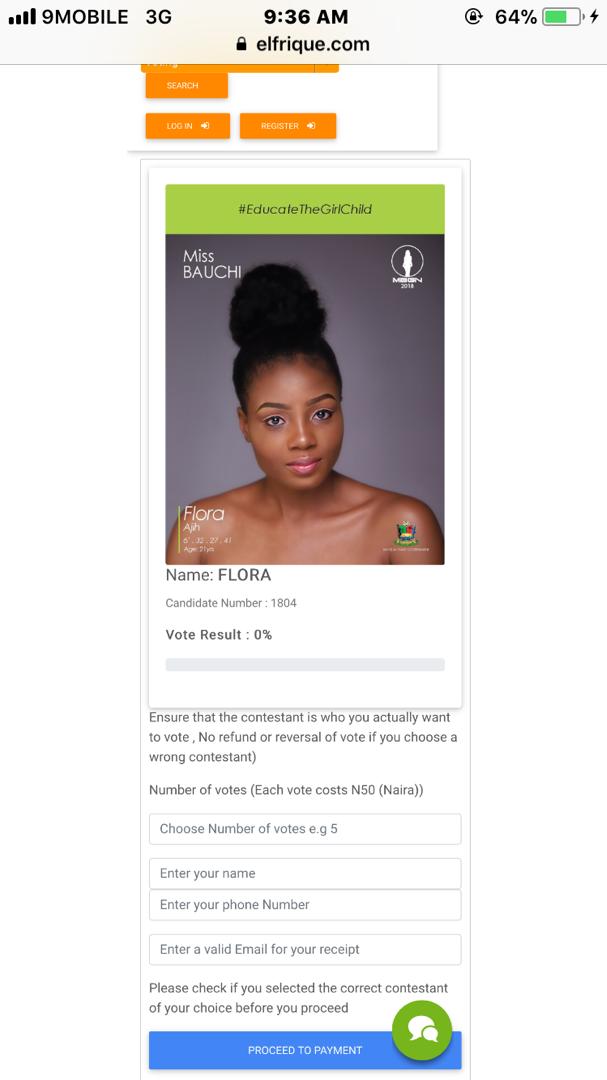Image resolution: width=607 pixels, height=1080 pixels.
Task: Tap the cellular signal bars icon
Action: click(22, 17)
